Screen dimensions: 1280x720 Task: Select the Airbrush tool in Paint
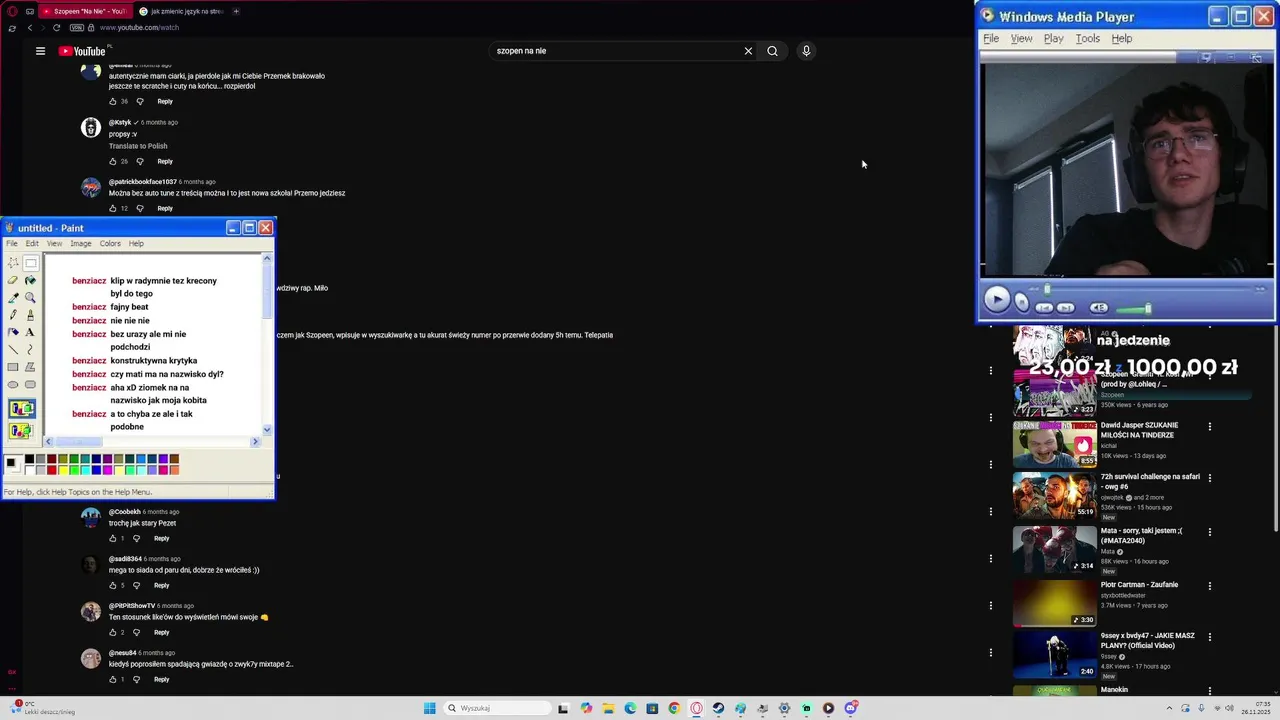point(13,332)
